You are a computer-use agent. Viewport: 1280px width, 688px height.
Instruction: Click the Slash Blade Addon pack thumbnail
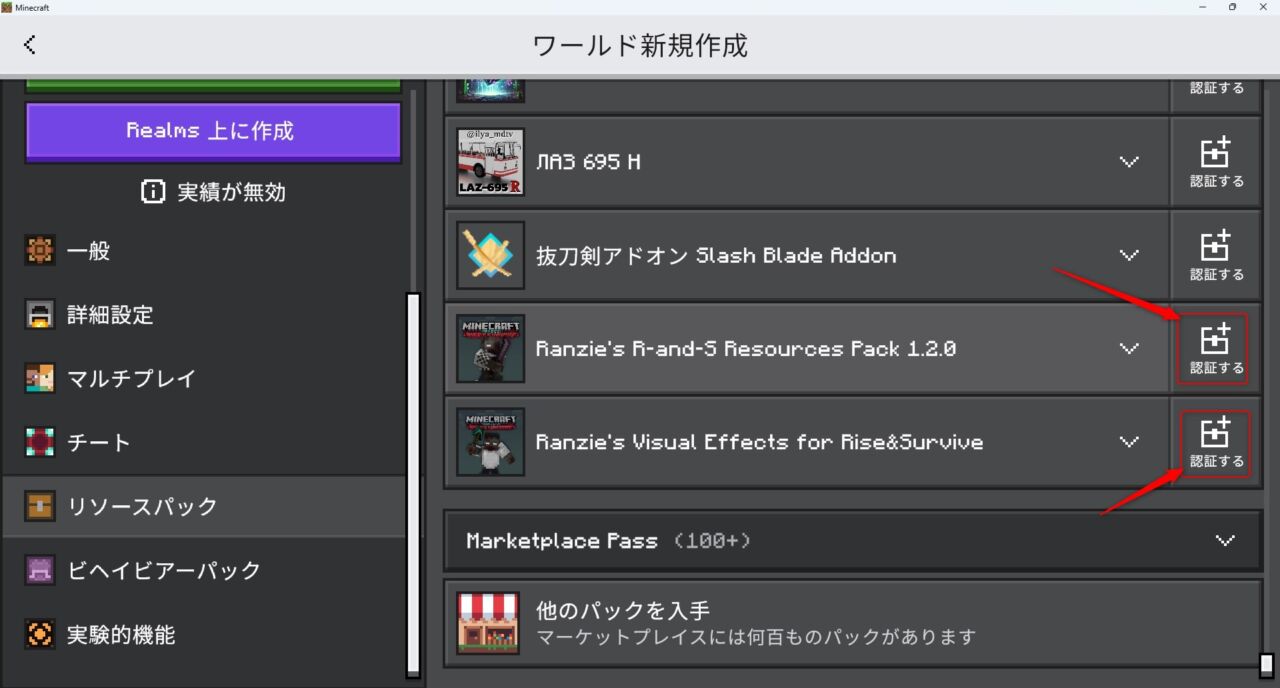[491, 255]
